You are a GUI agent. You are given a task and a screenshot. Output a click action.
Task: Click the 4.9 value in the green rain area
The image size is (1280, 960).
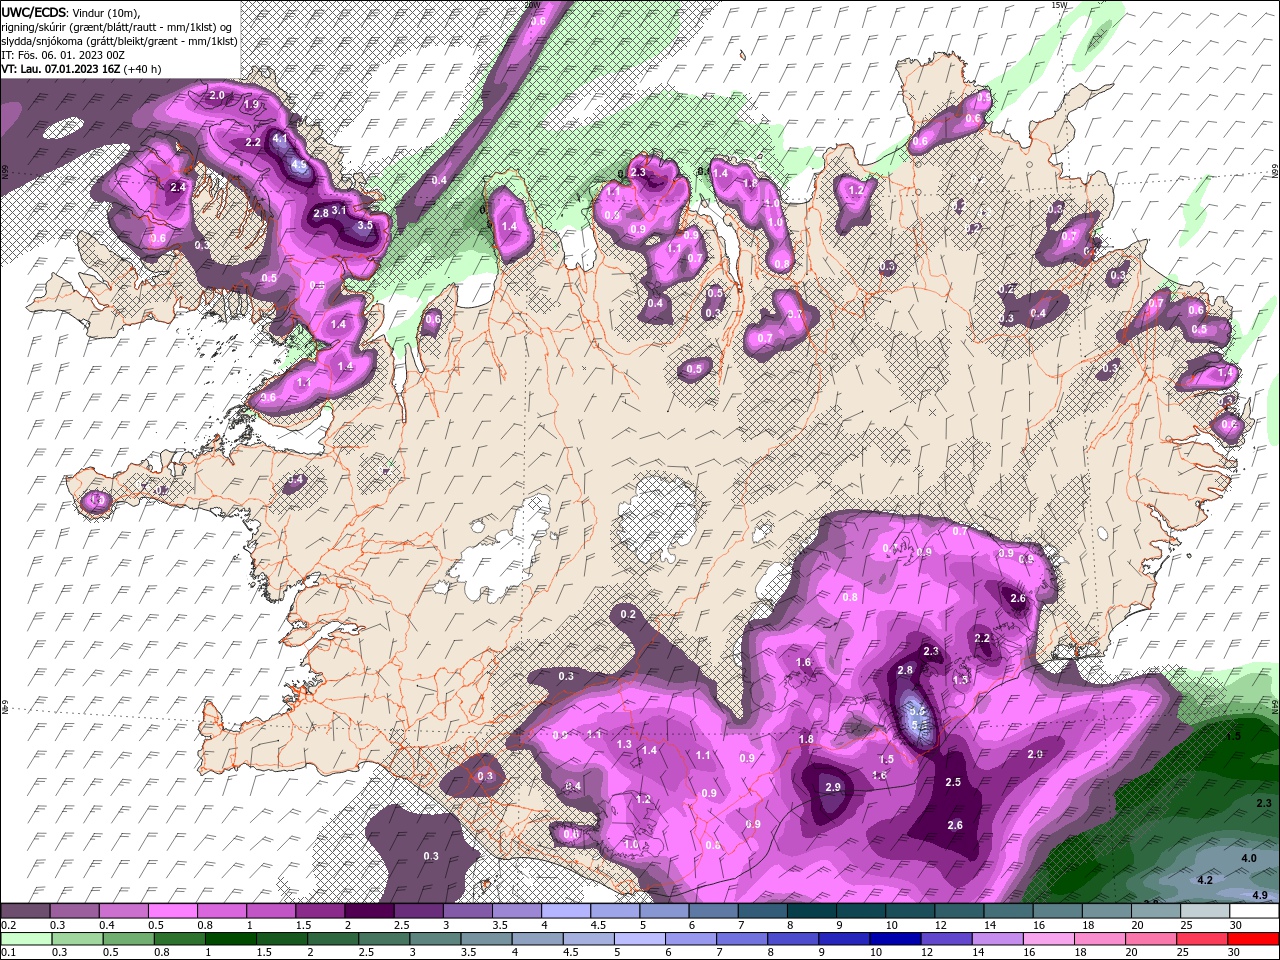(1260, 895)
